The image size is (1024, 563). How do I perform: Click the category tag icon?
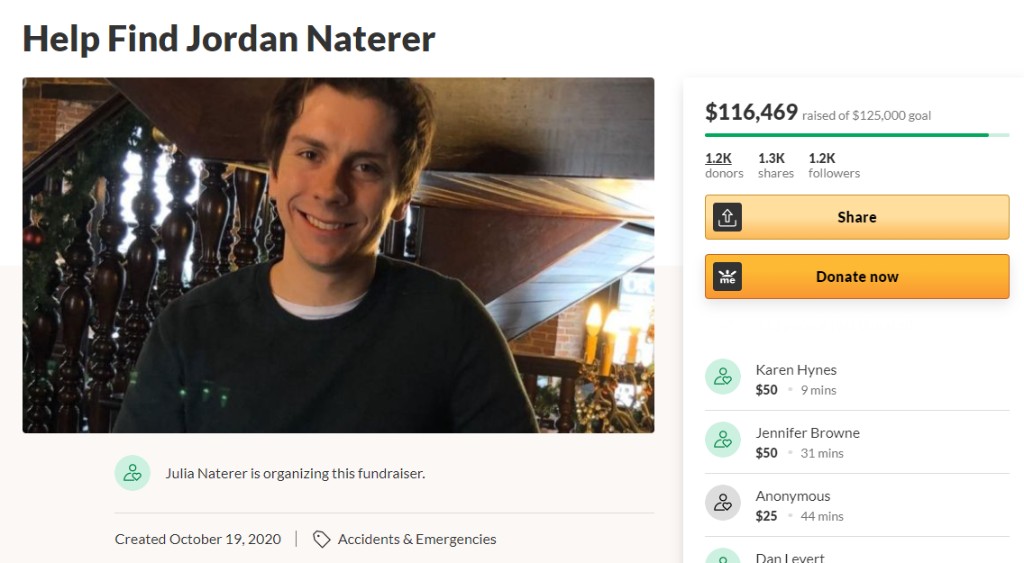coord(321,539)
